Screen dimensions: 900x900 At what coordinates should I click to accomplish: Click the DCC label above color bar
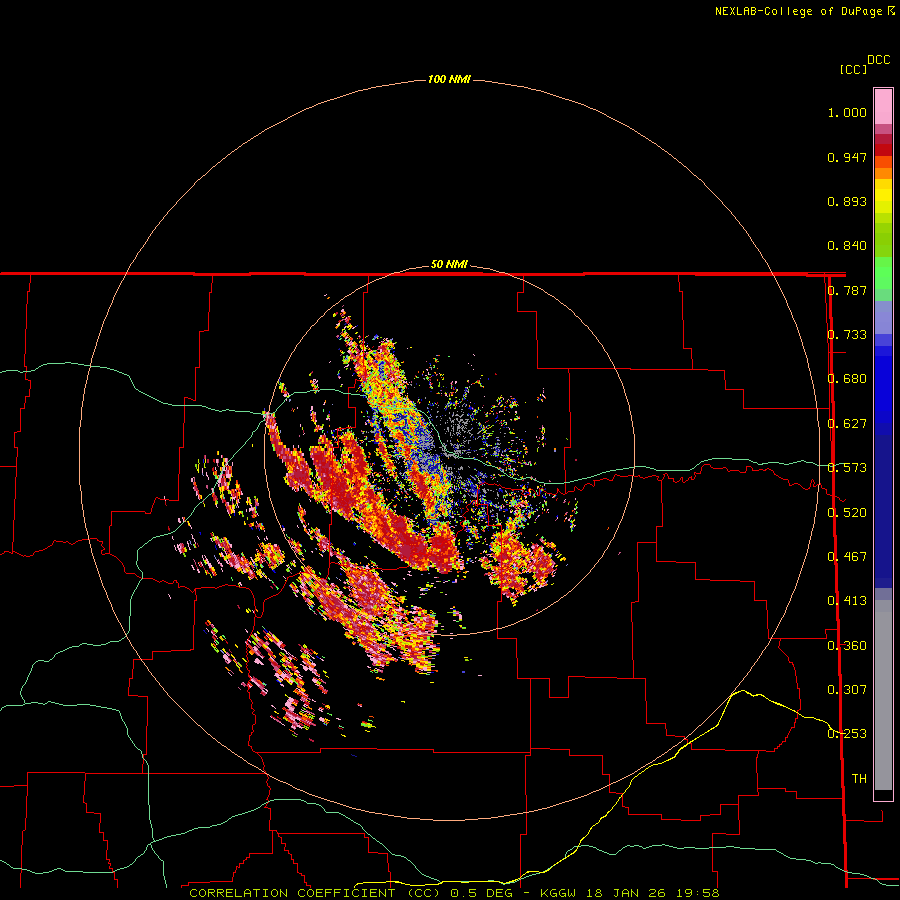pos(878,60)
